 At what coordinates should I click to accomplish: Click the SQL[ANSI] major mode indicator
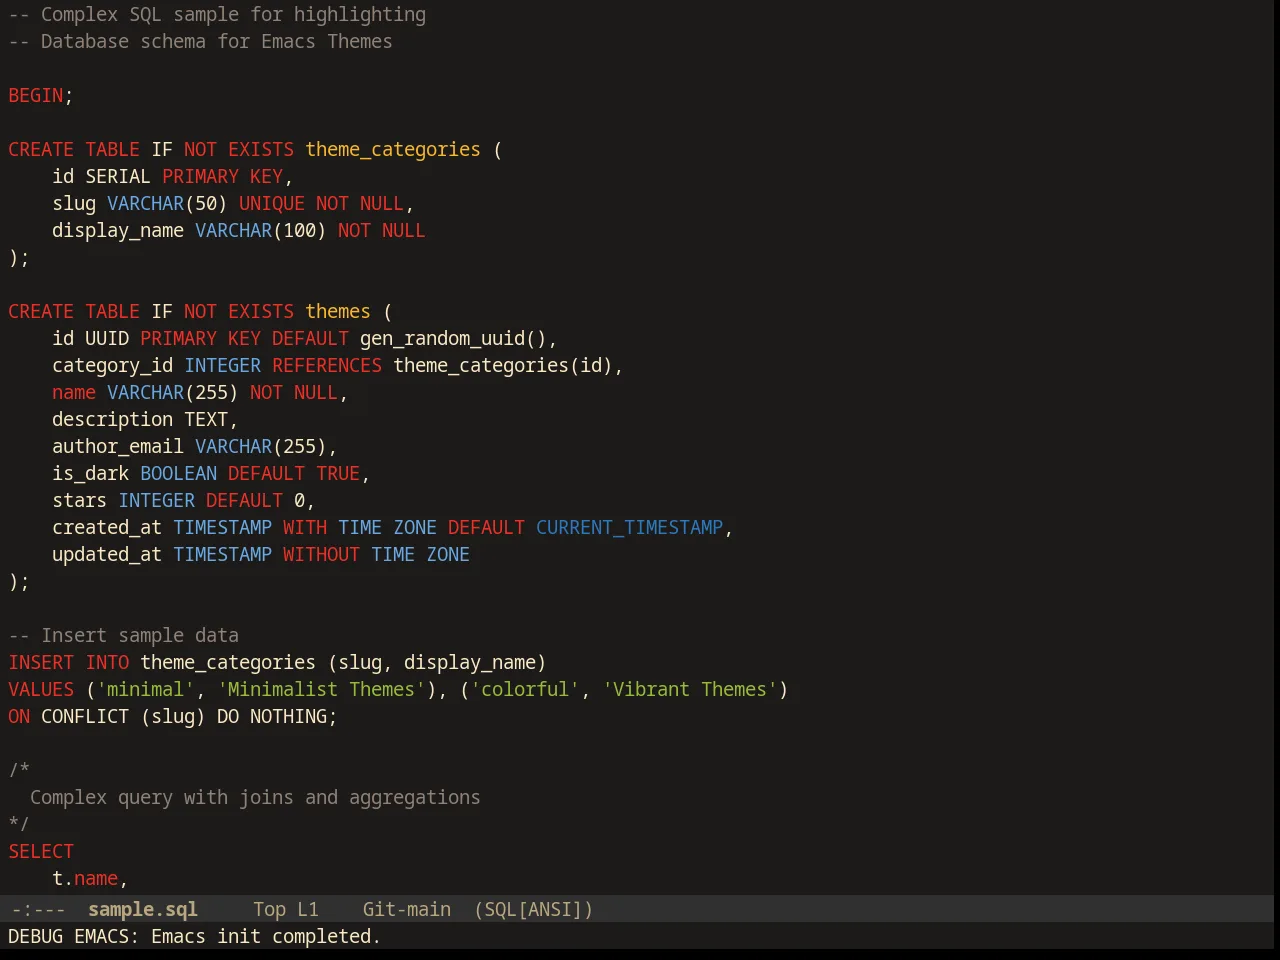click(533, 909)
